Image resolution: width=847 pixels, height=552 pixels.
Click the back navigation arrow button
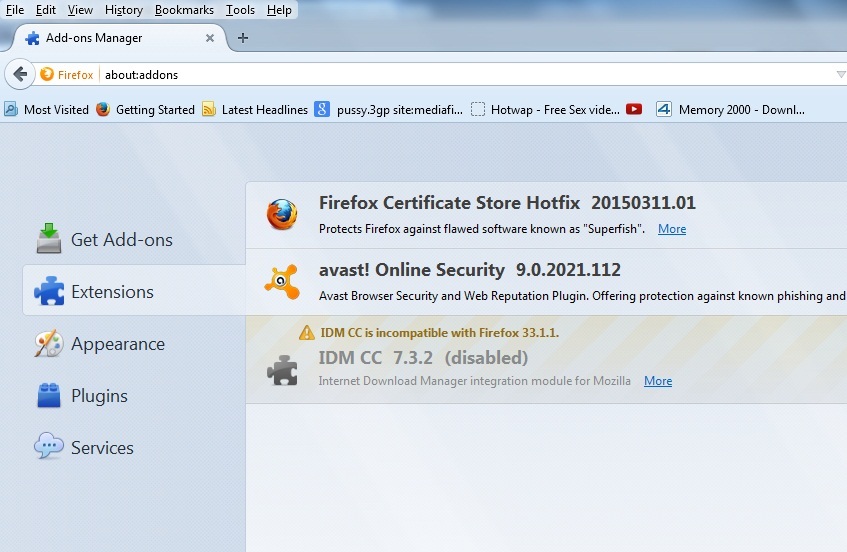coord(20,74)
